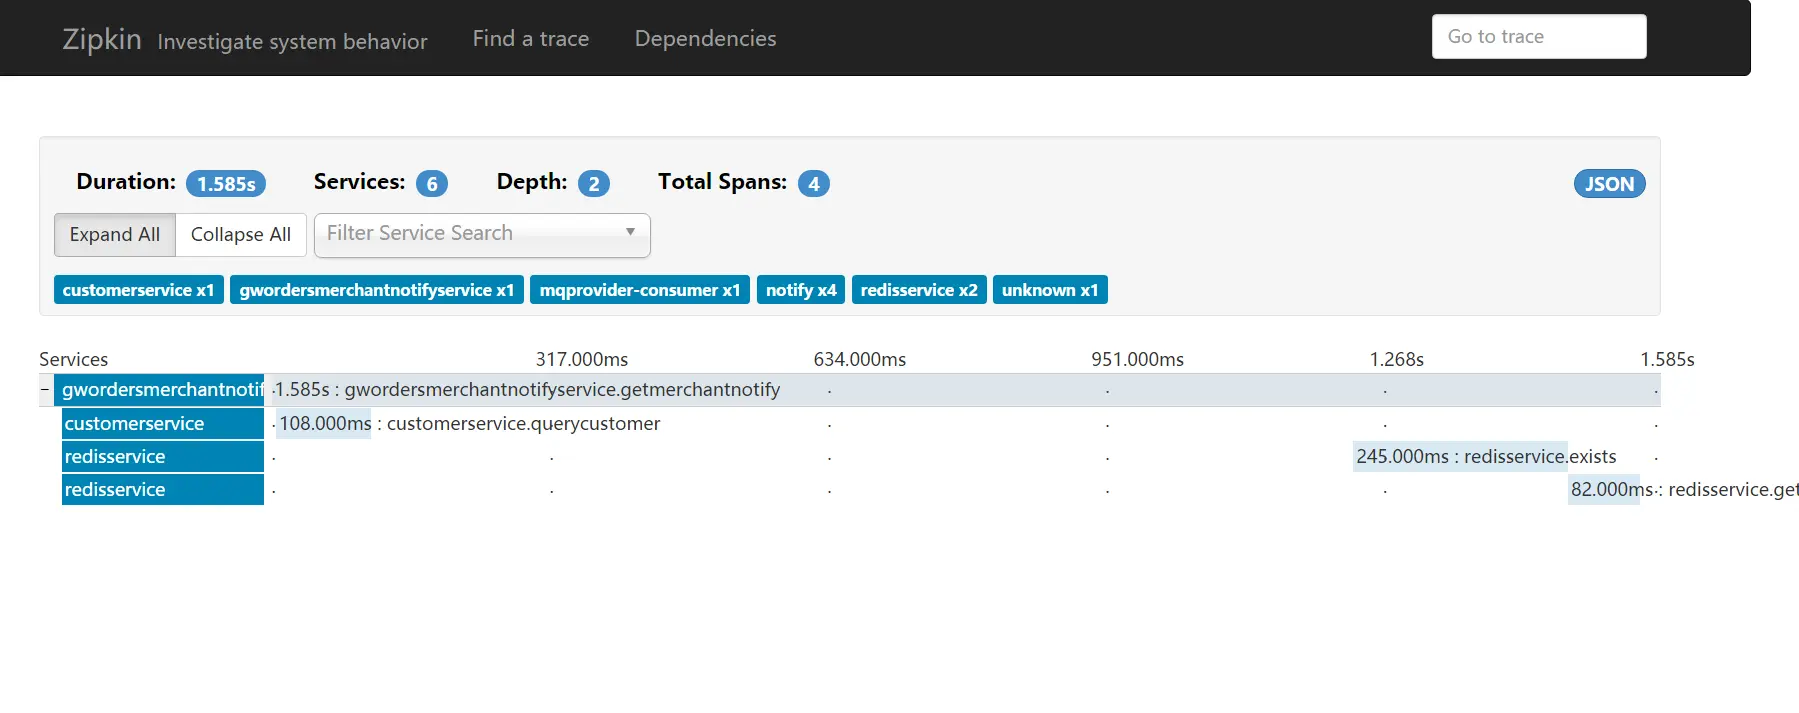Open the Zipkin home link
Image resolution: width=1799 pixels, height=713 pixels.
tap(101, 39)
